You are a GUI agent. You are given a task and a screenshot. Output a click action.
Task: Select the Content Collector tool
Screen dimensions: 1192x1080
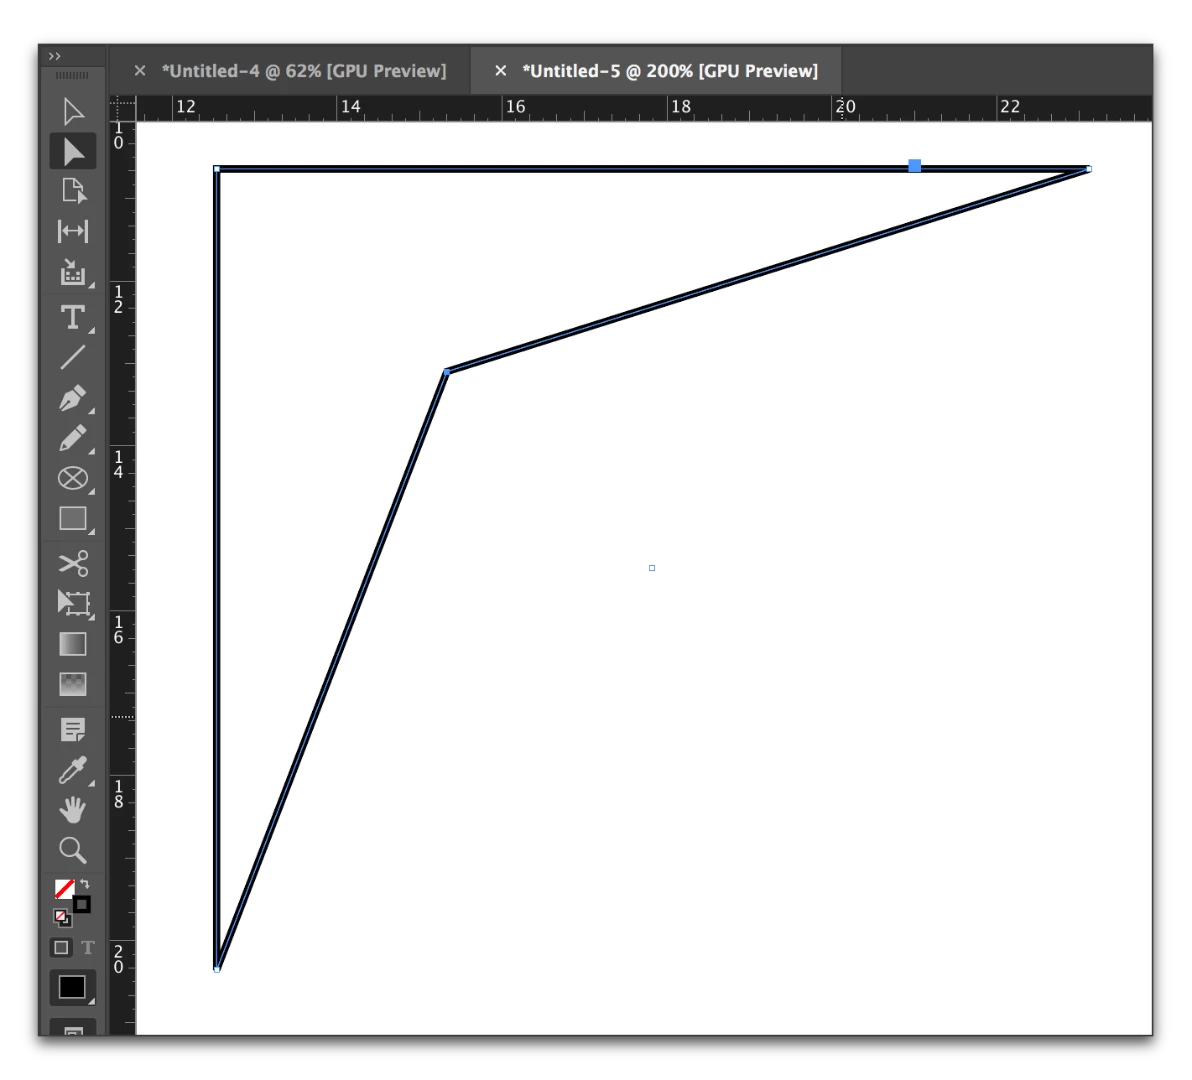click(x=73, y=272)
